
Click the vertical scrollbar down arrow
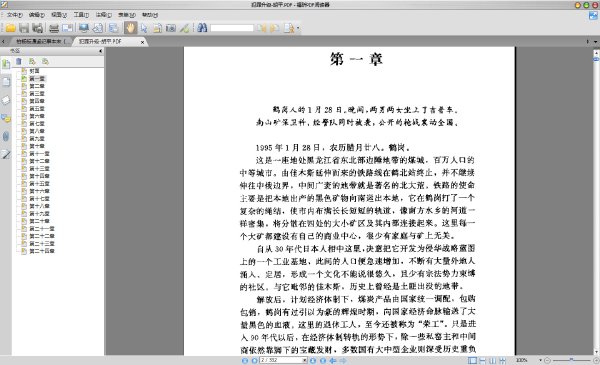(x=596, y=352)
